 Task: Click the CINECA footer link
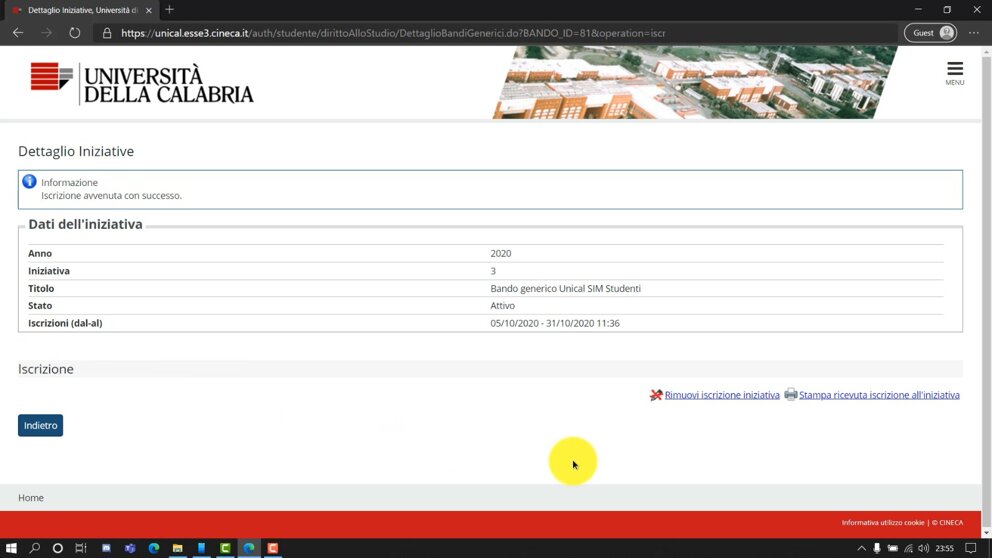(948, 523)
